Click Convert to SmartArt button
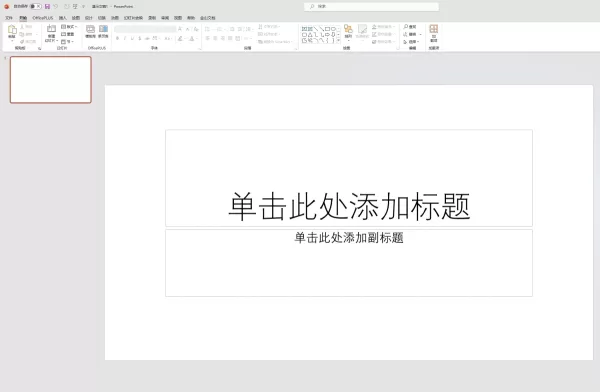Image resolution: width=600 pixels, height=392 pixels. tap(276, 42)
